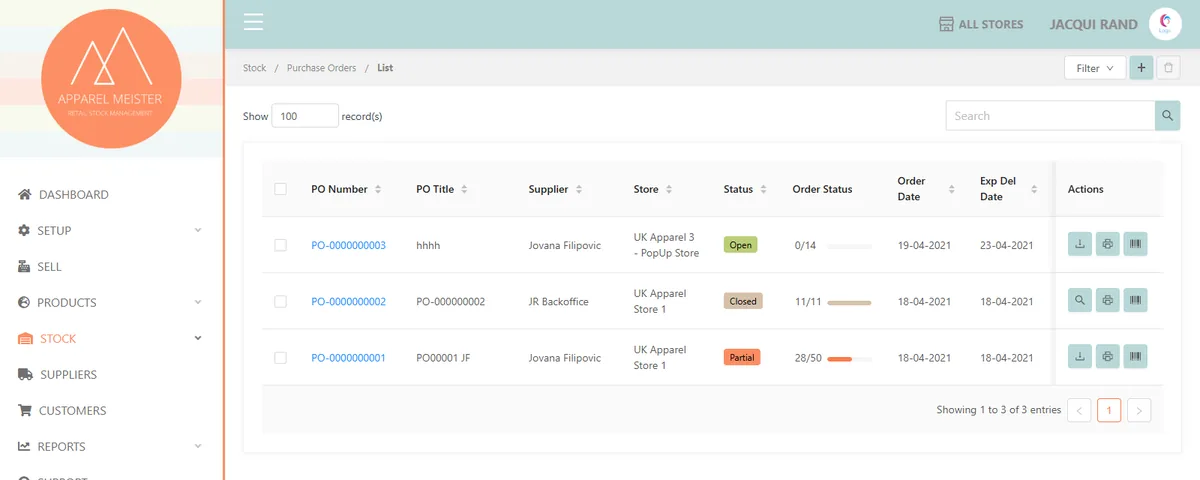The height and width of the screenshot is (480, 1200).
Task: Expand the Products menu chevron
Action: (x=197, y=302)
